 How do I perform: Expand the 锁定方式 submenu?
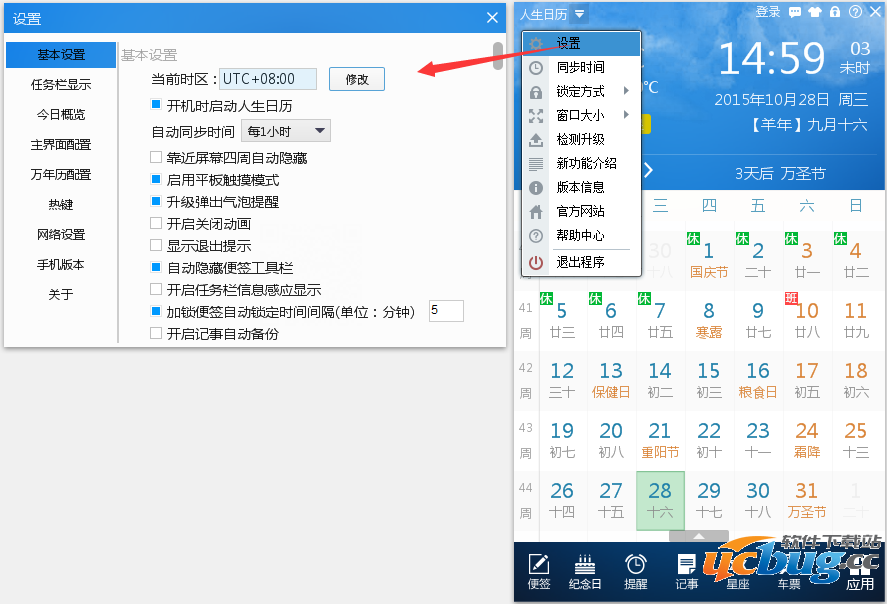(x=581, y=91)
